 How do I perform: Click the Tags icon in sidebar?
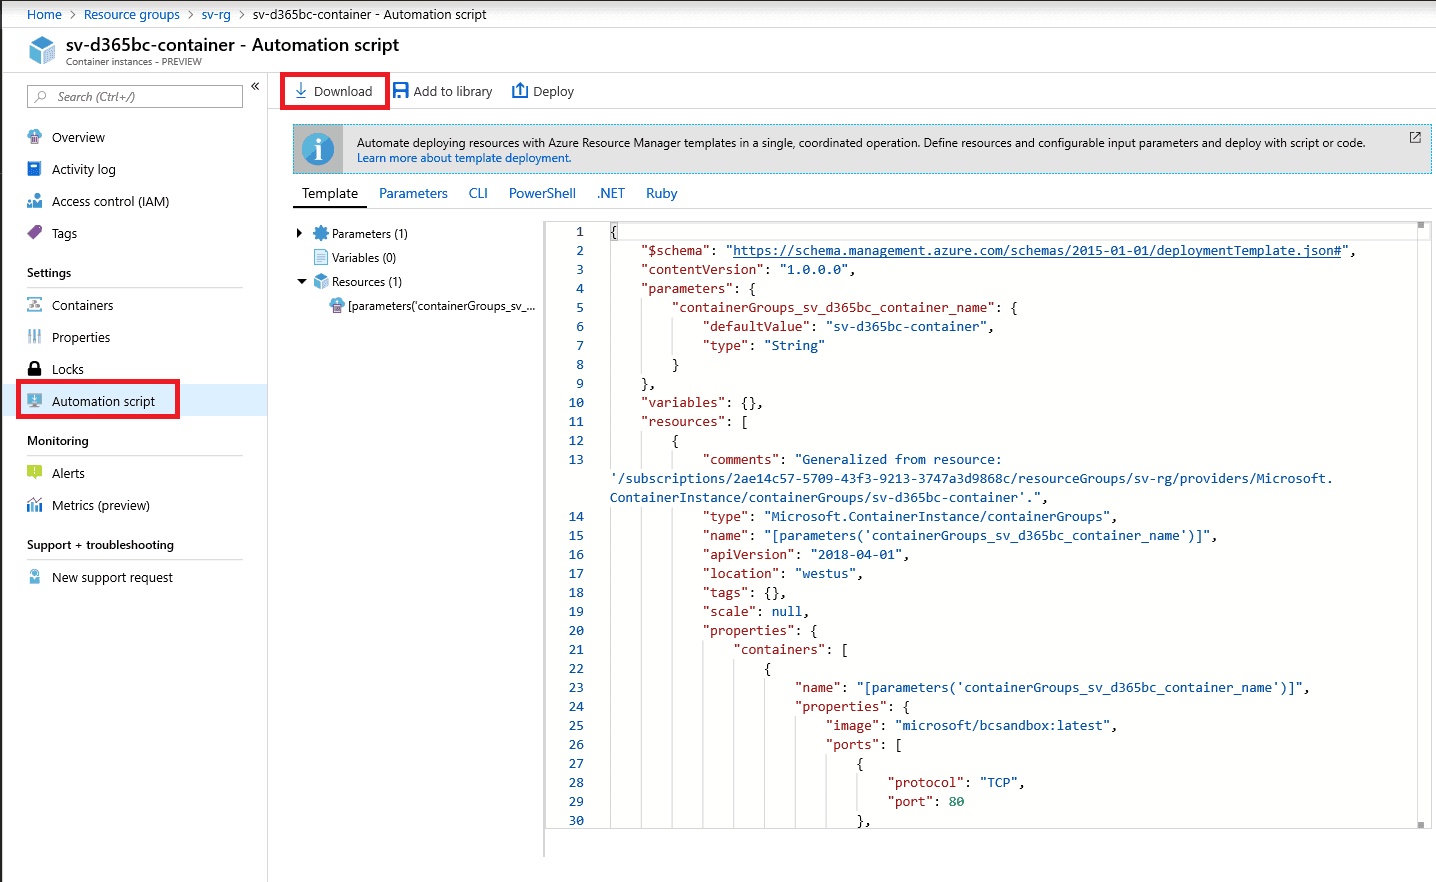(35, 233)
